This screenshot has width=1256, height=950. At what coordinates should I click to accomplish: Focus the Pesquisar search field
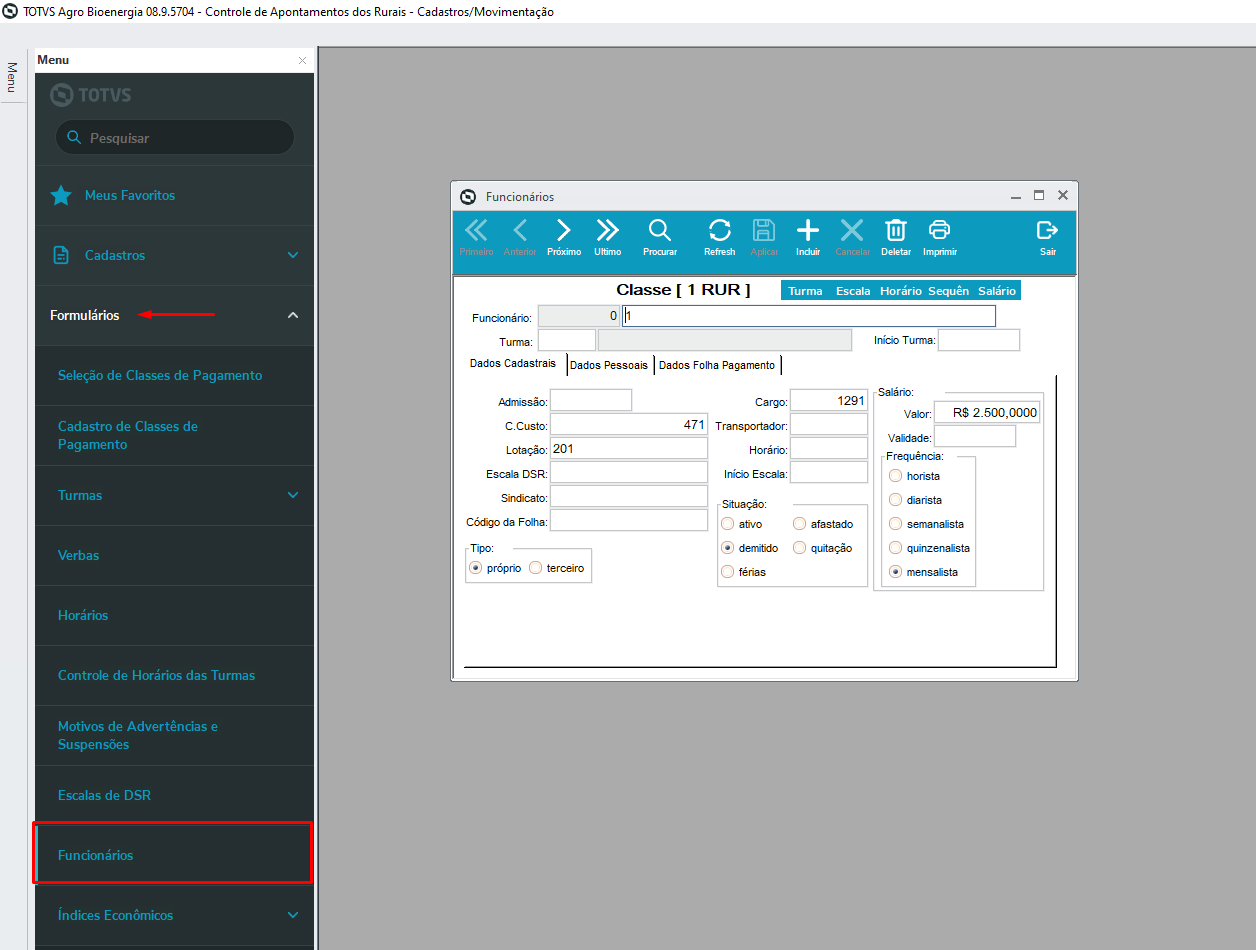175,137
